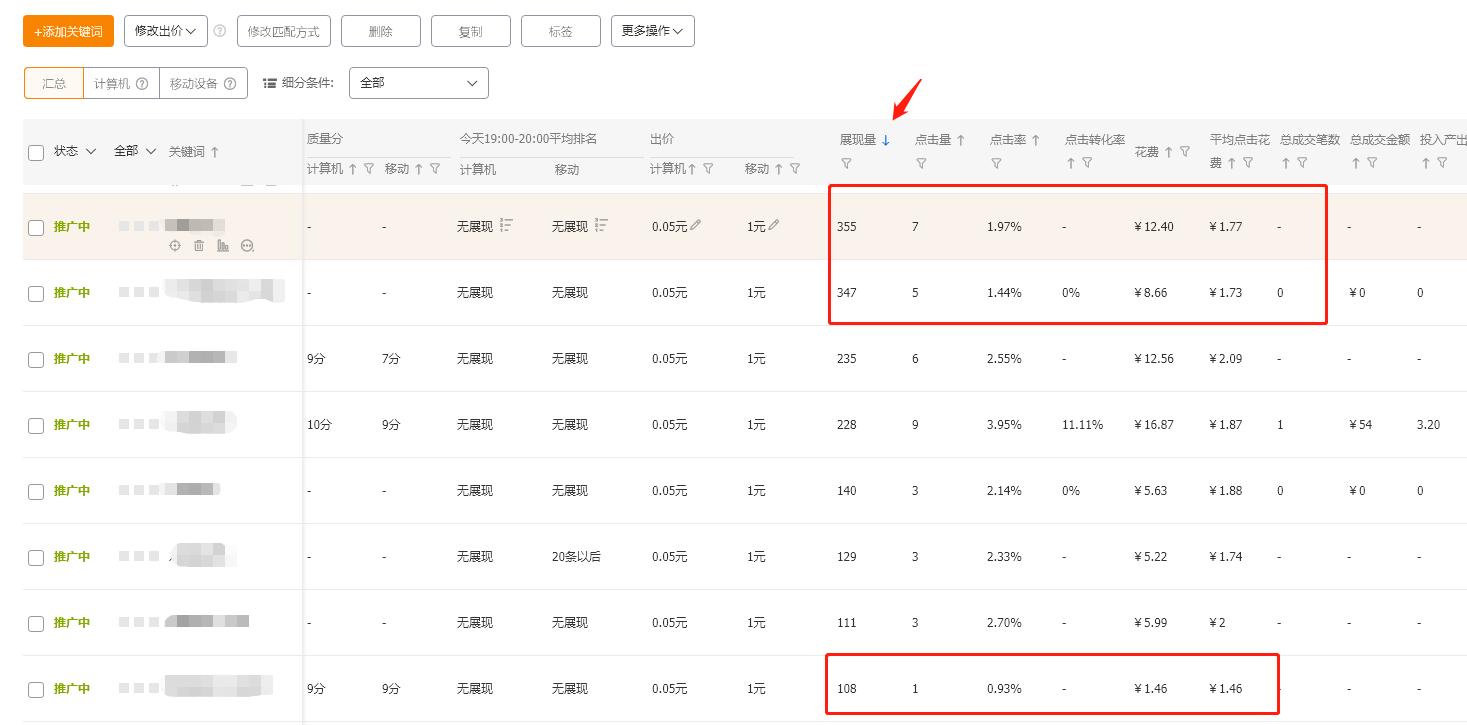Open the ellipsis more-options icon under first keyword
Image resolution: width=1467 pixels, height=725 pixels.
tap(247, 245)
